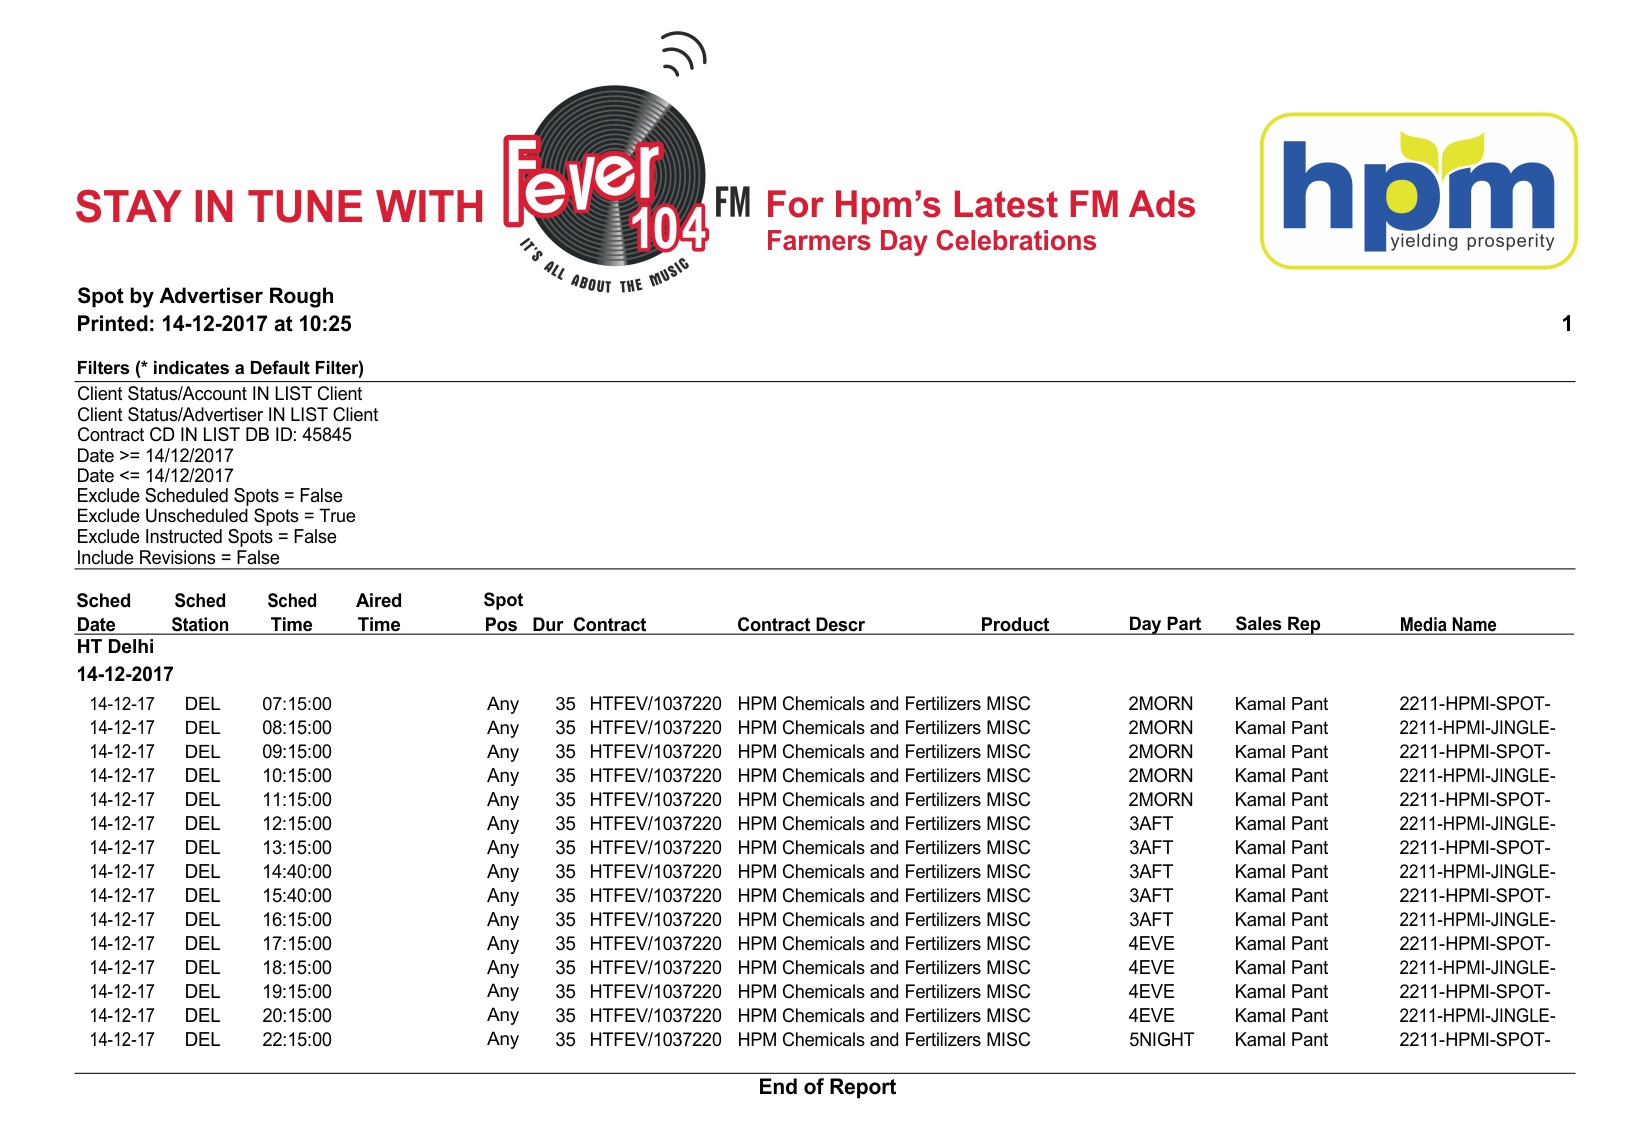1650x1125 pixels.
Task: Click the Sched Date column header
Action: click(104, 612)
